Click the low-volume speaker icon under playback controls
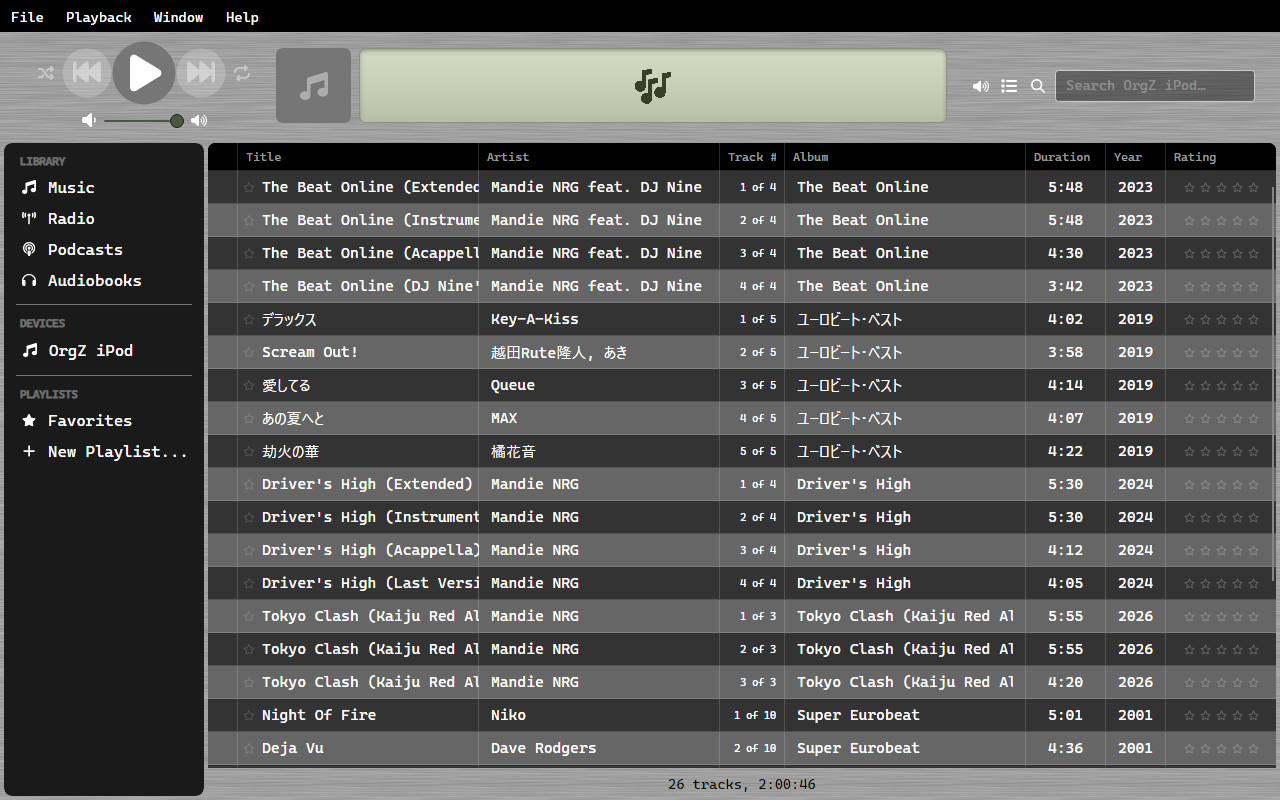The image size is (1280, 800). [89, 120]
